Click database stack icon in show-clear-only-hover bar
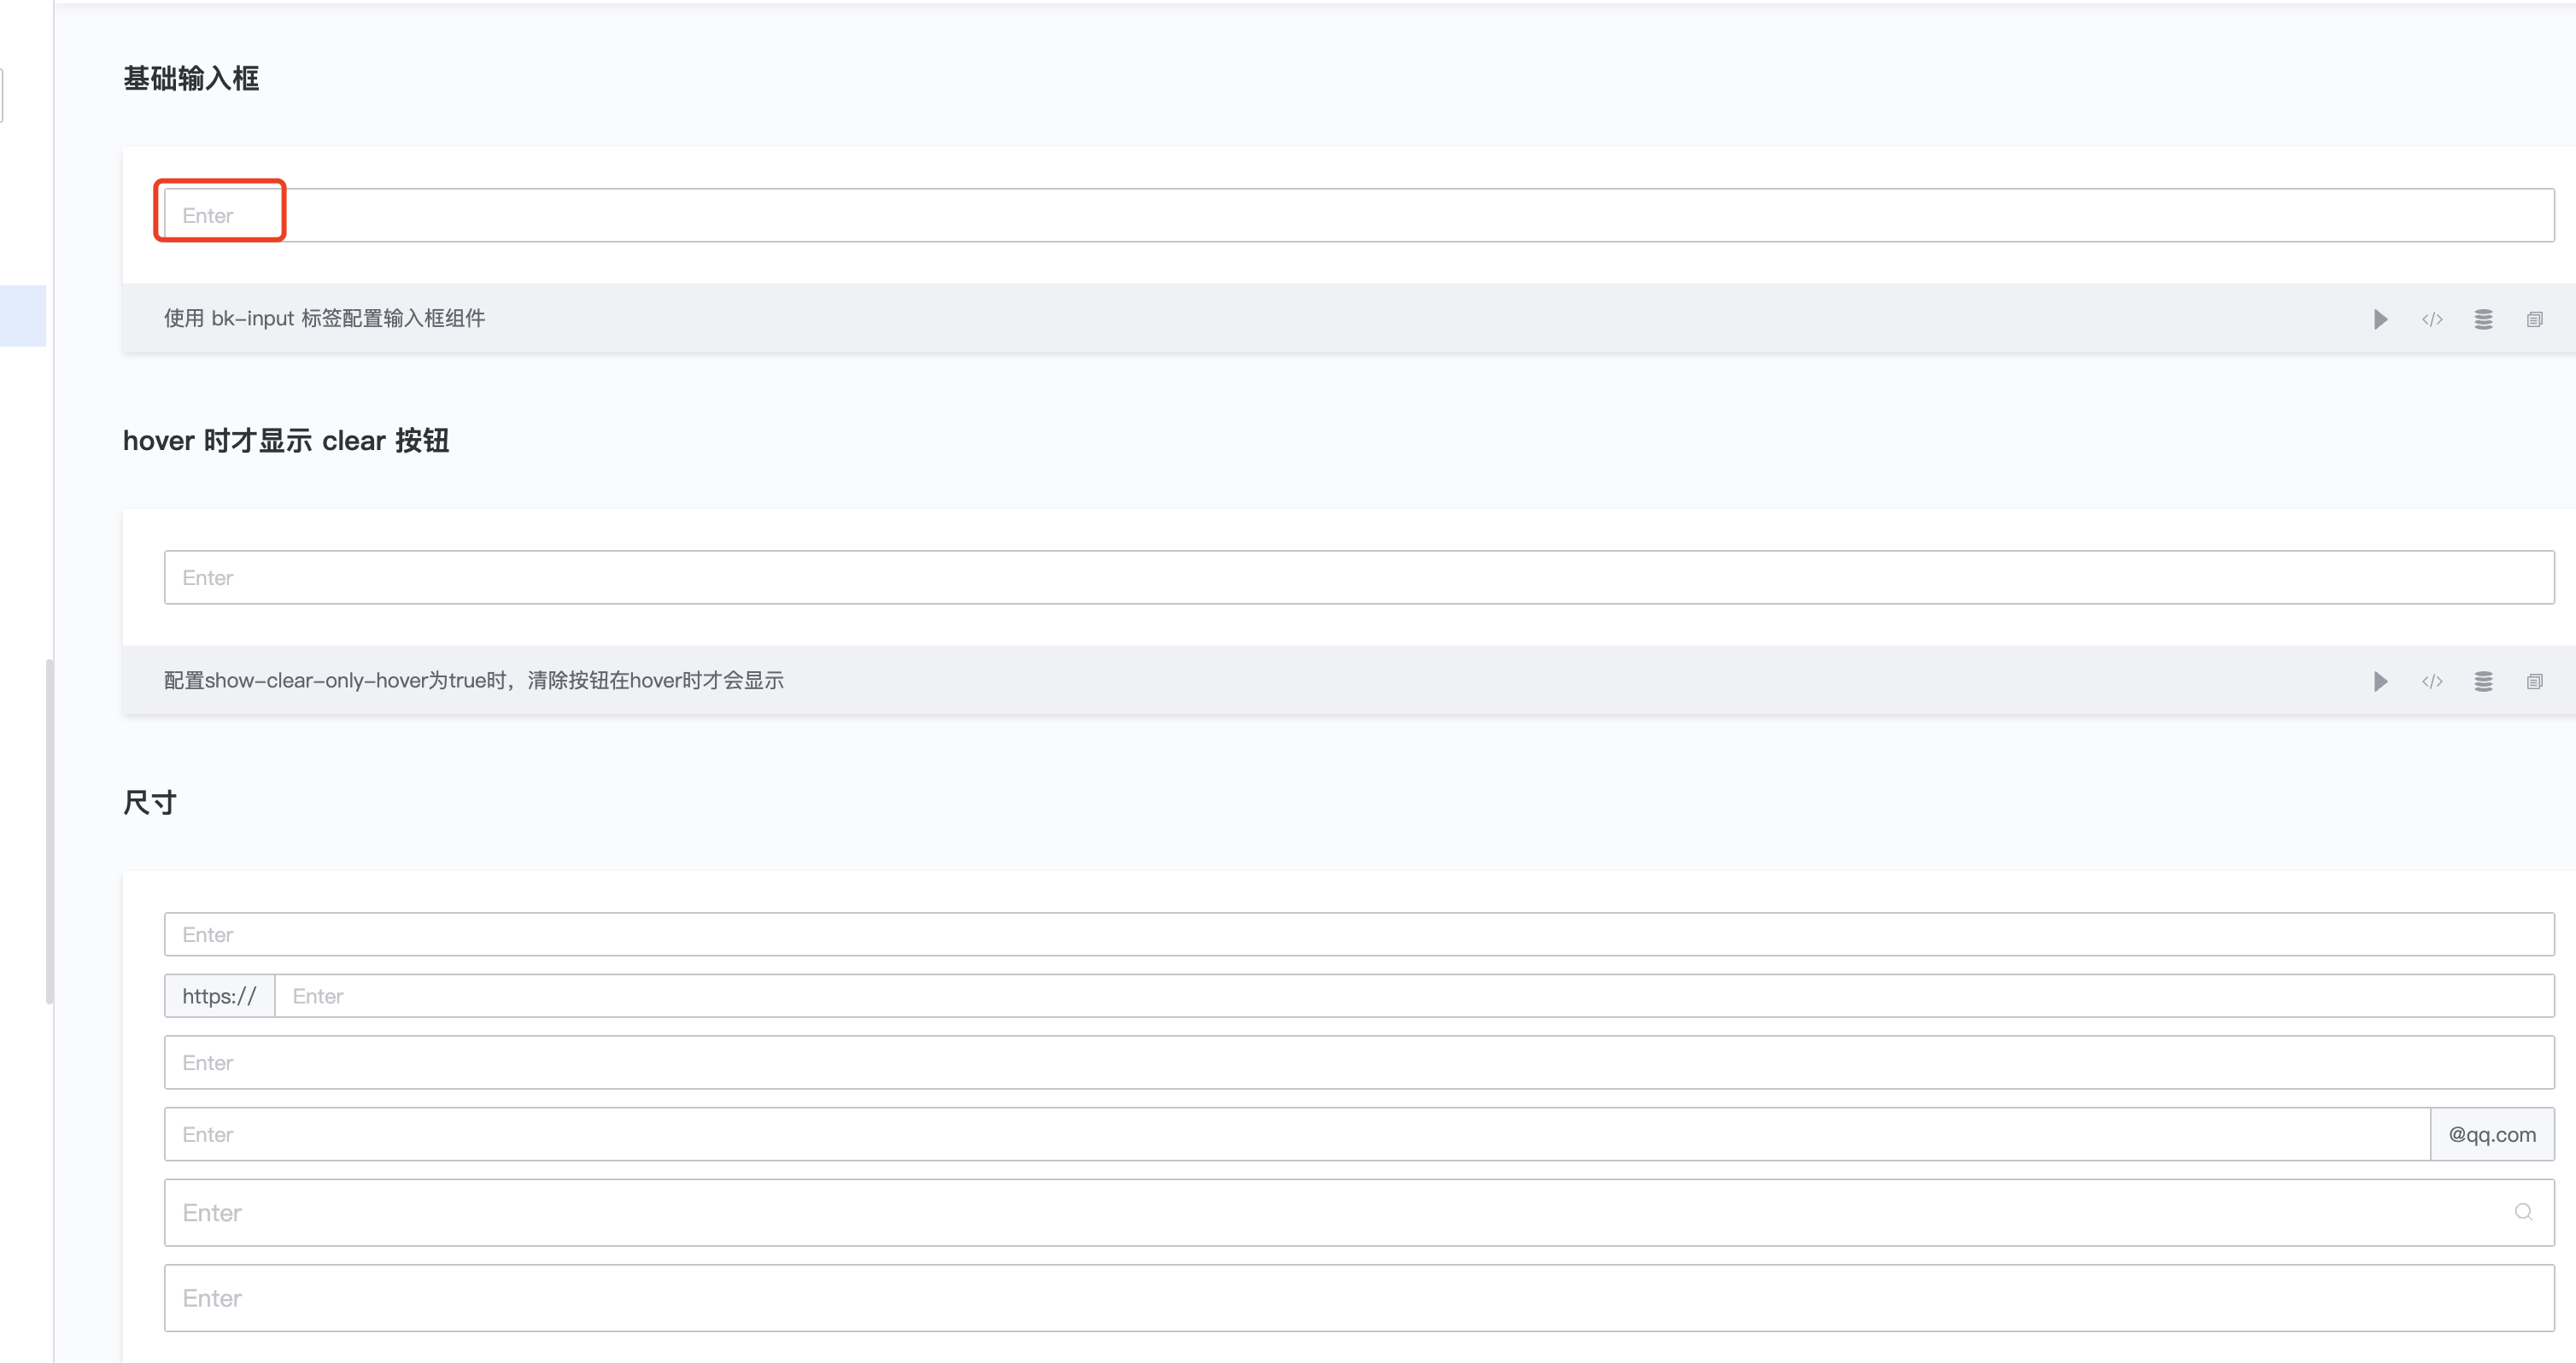Image resolution: width=2576 pixels, height=1363 pixels. click(x=2483, y=681)
